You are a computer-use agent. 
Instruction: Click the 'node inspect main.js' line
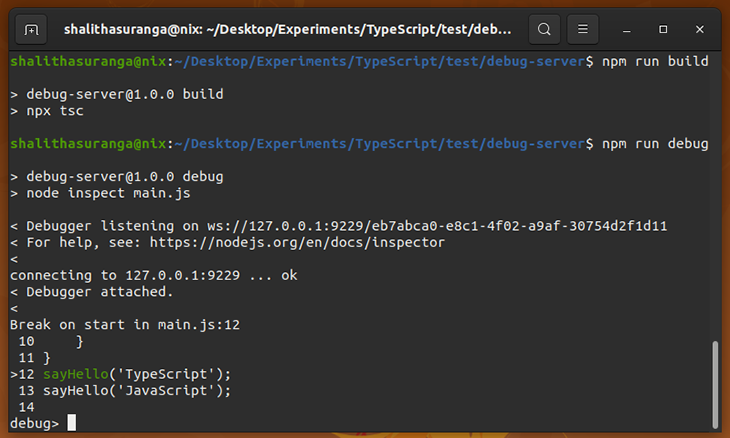[108, 193]
